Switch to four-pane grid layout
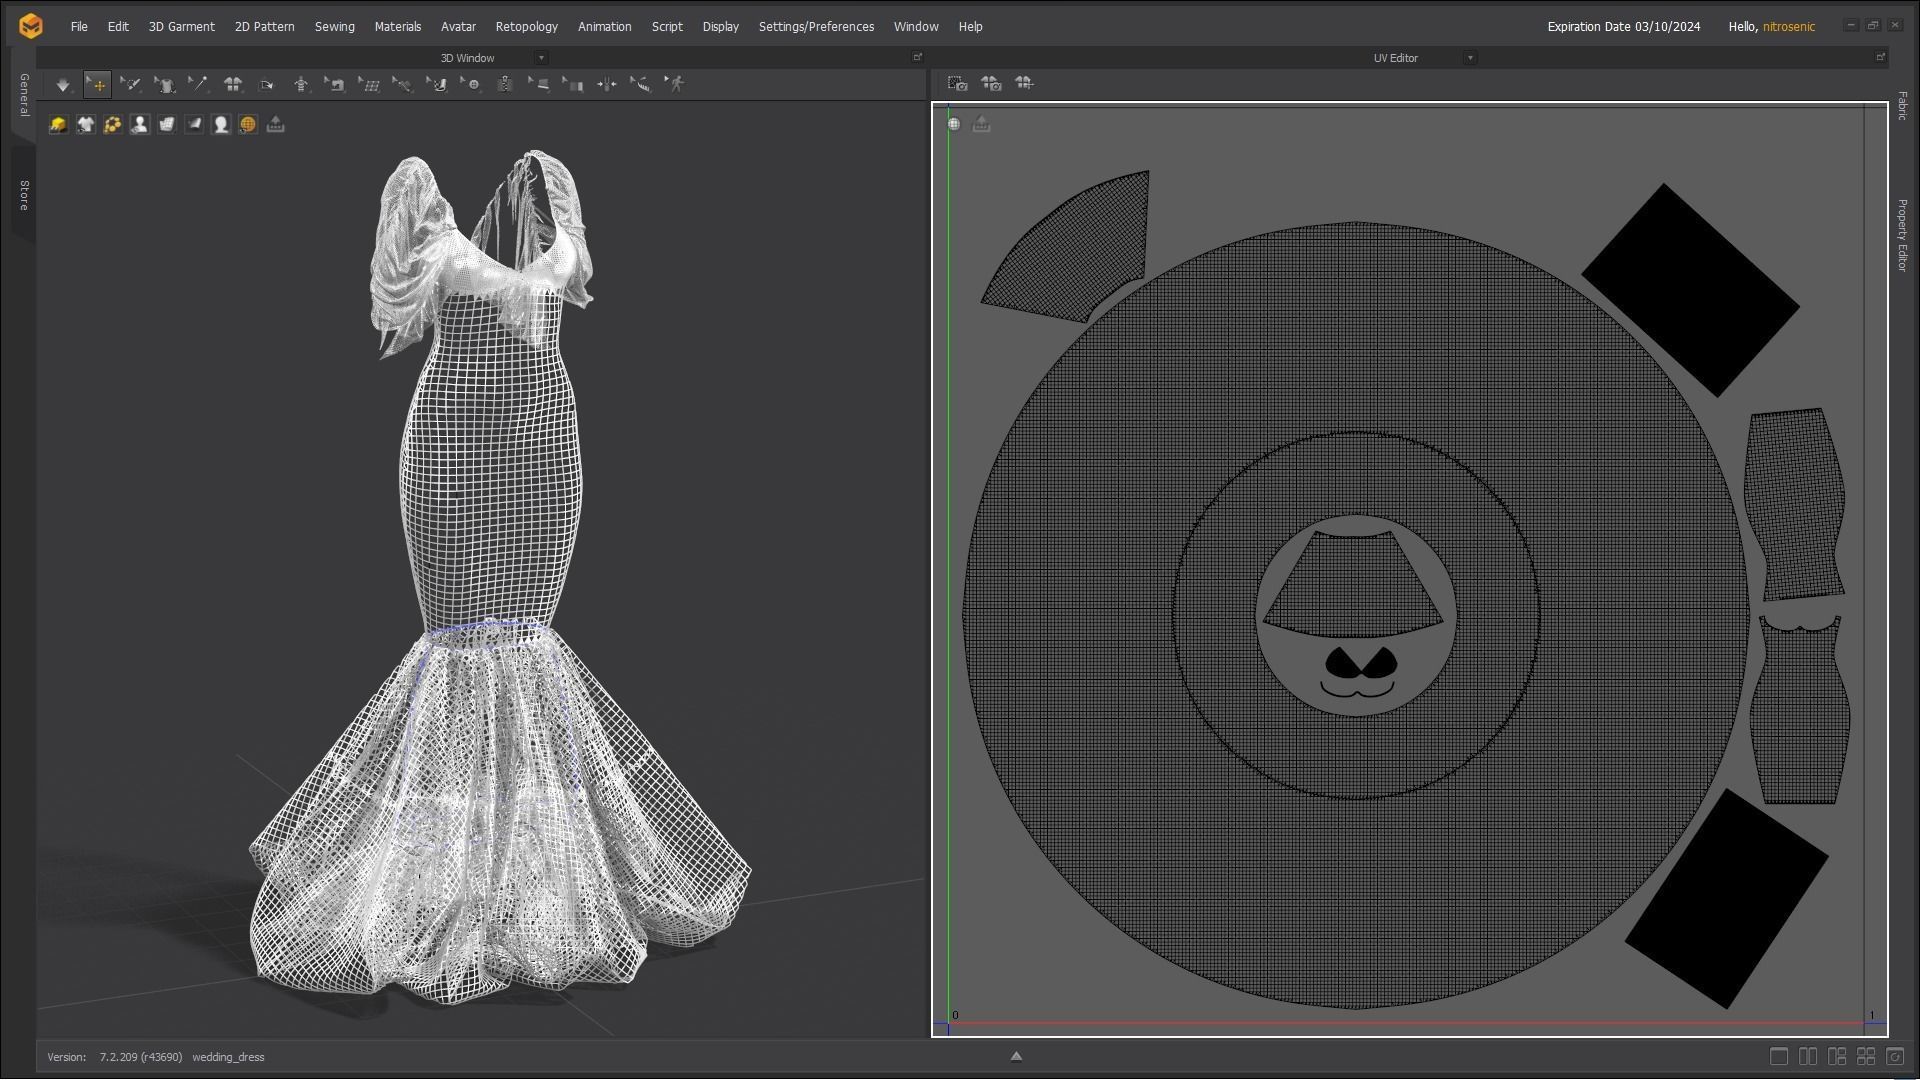 (x=1866, y=1056)
